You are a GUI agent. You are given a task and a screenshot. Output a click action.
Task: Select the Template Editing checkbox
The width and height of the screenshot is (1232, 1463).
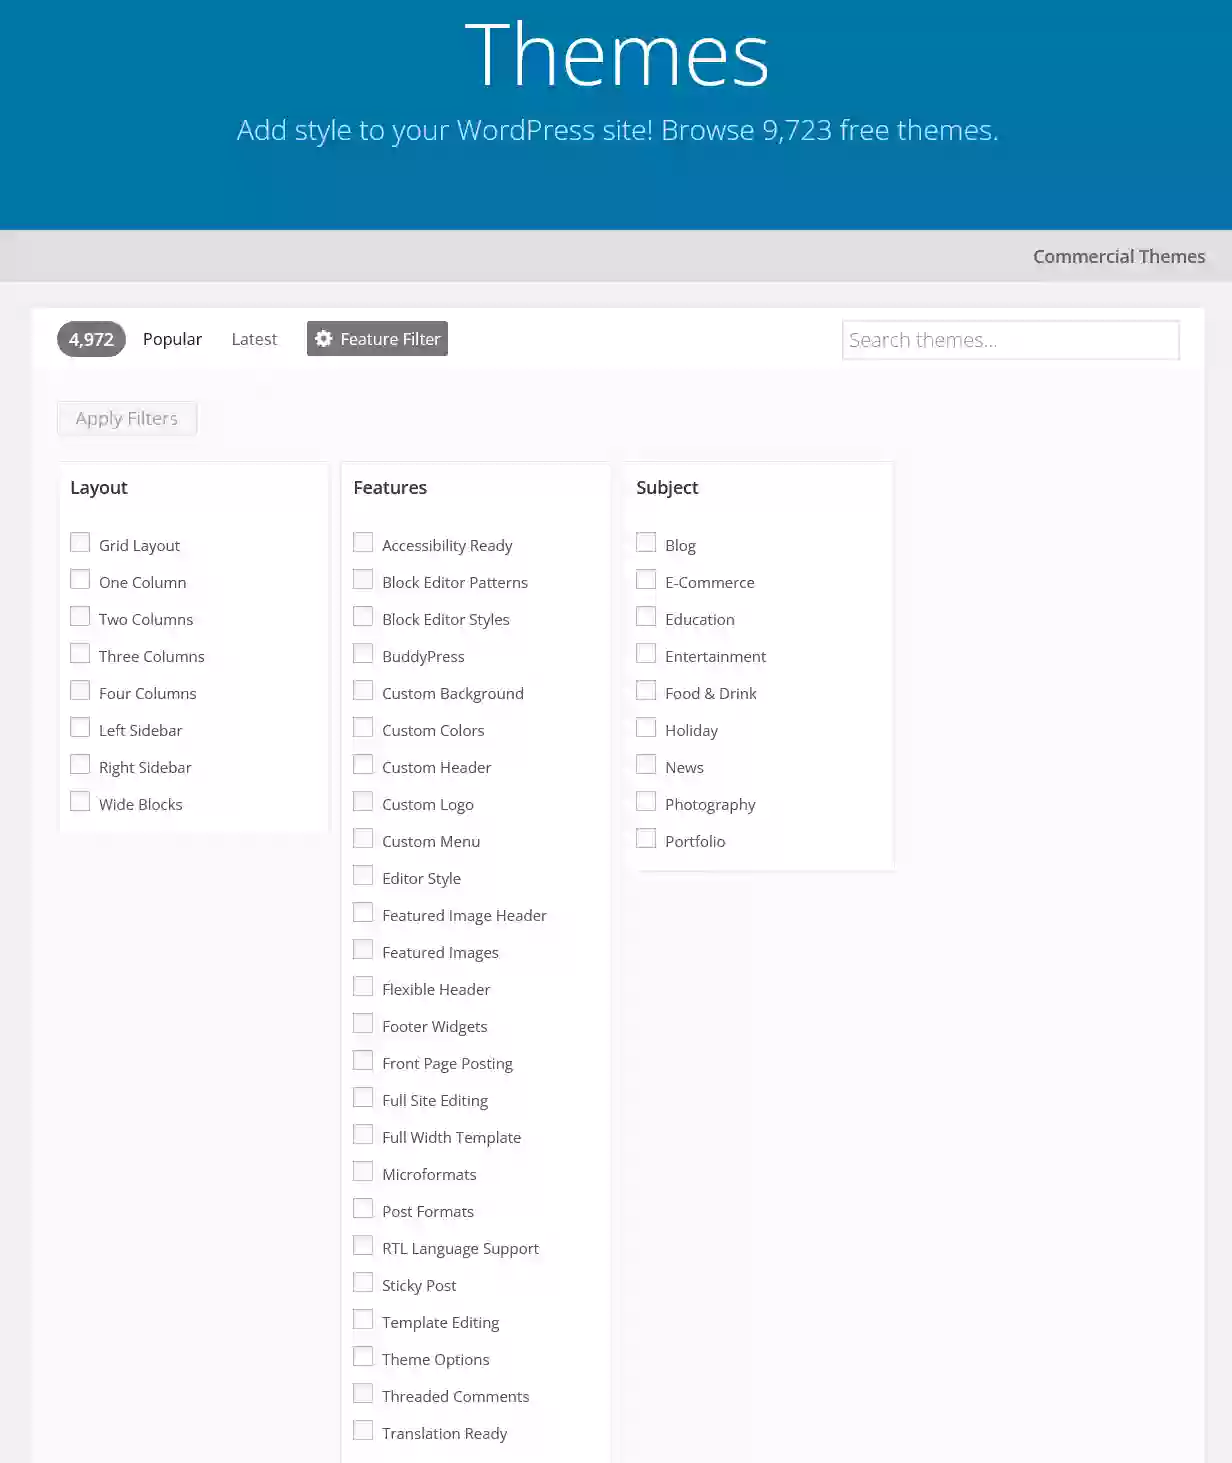tap(363, 1319)
